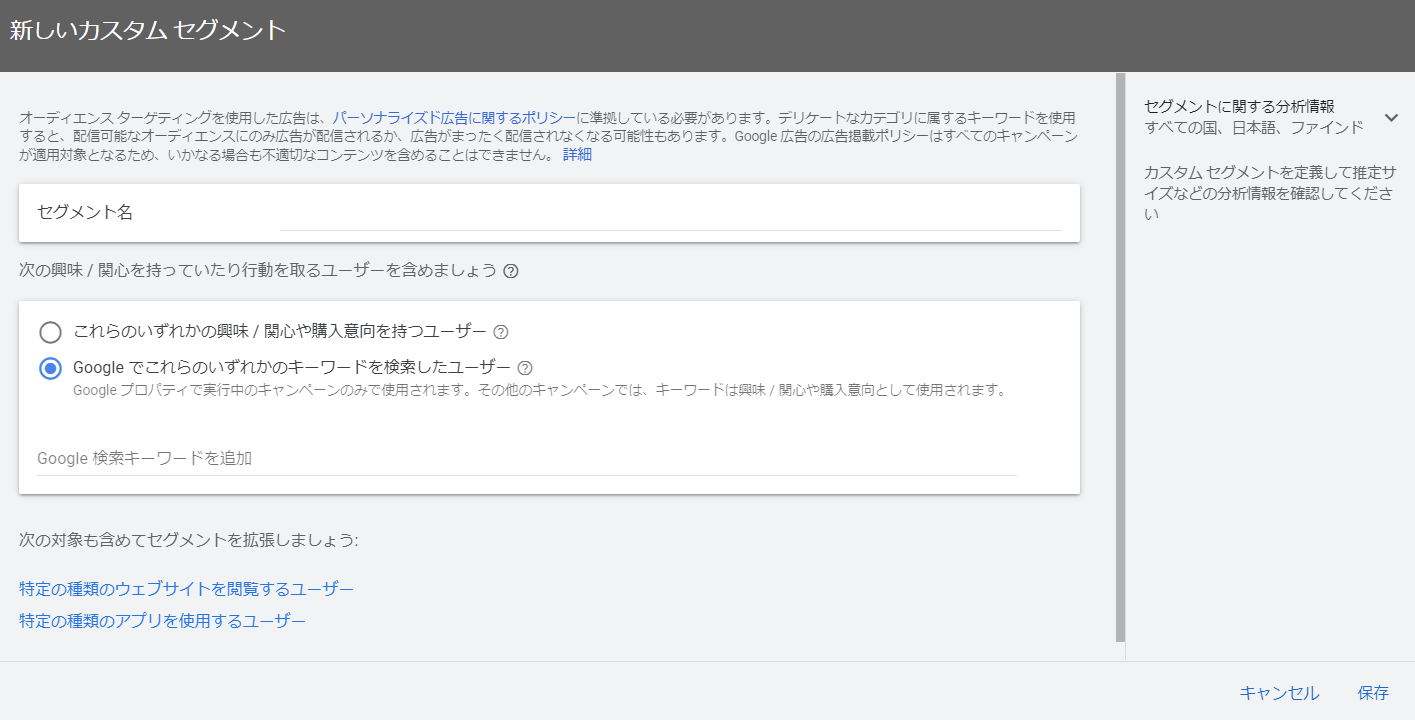This screenshot has height=720, width=1415.
Task: Click 特定の種類のウェブサイトを閲覧するユーザー link
Action: [186, 589]
